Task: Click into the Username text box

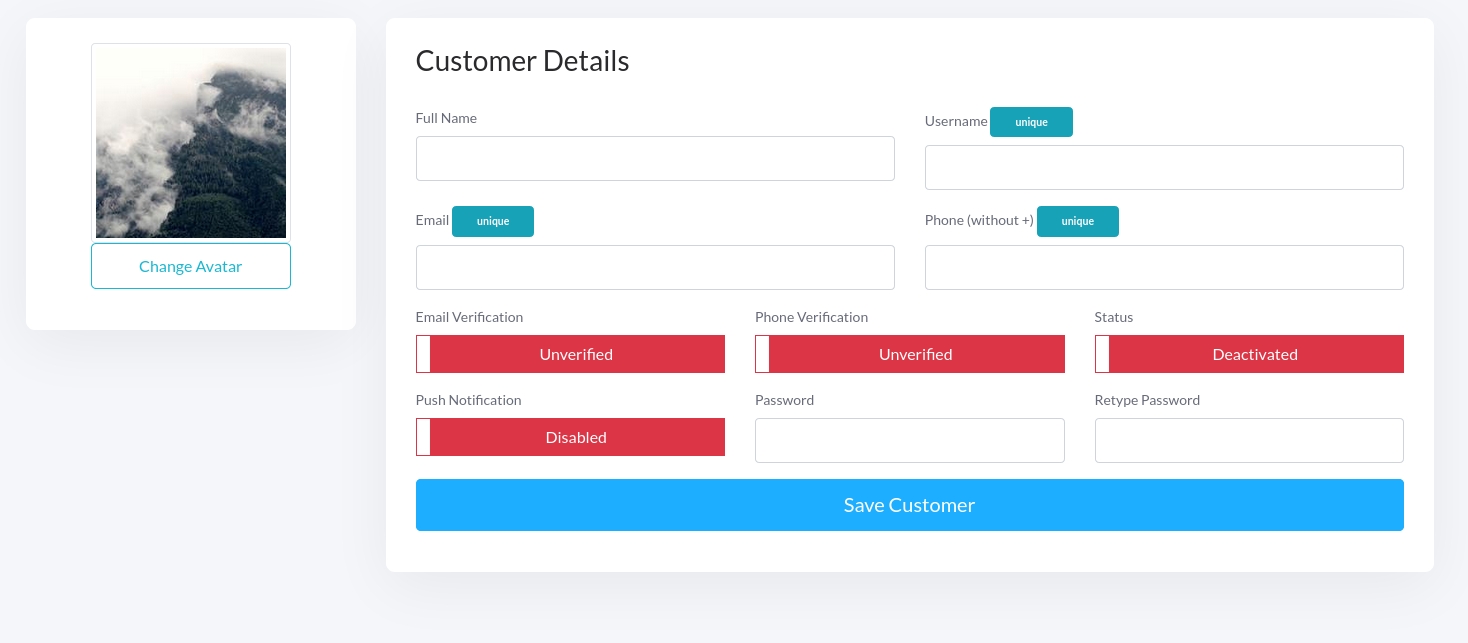Action: 1163,168
